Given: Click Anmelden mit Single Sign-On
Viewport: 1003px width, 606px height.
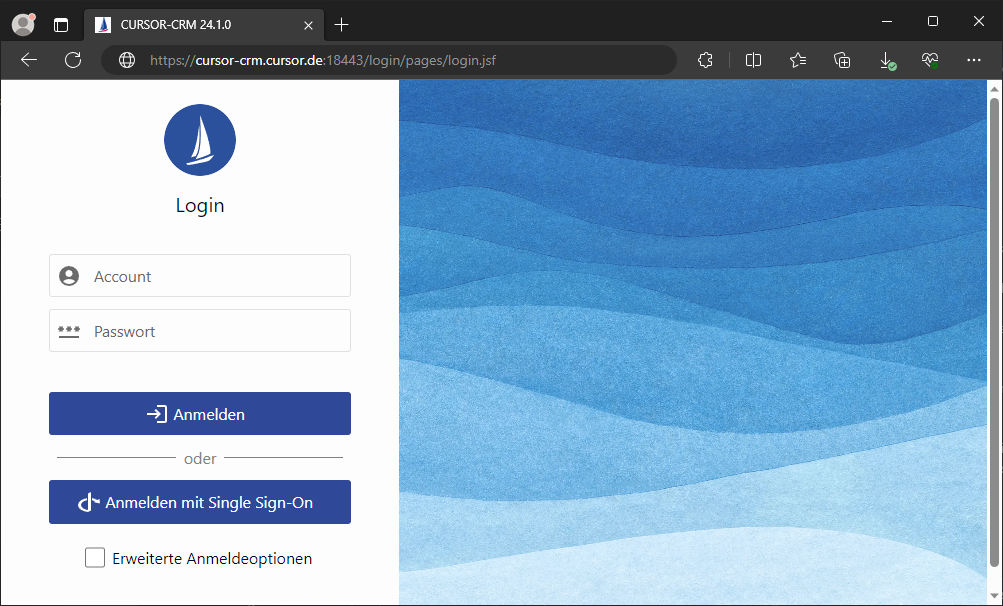Looking at the screenshot, I should pyautogui.click(x=200, y=502).
